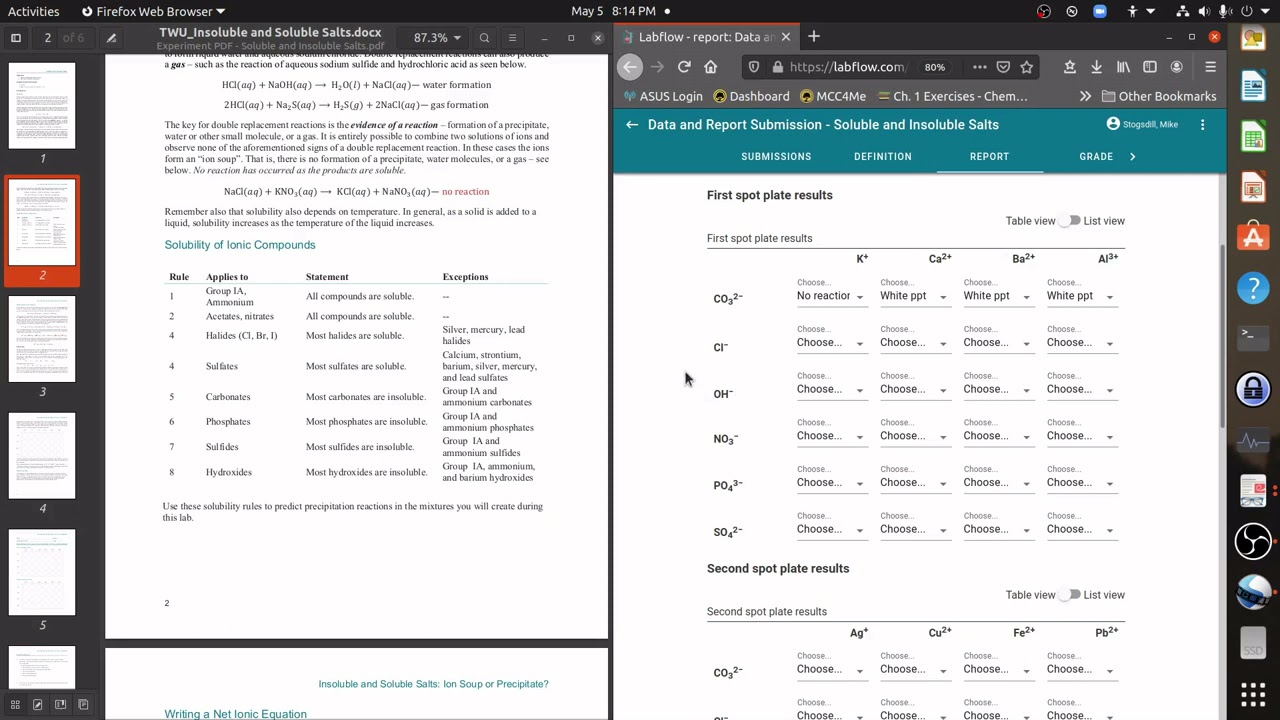Bookmark this page with star icon
Viewport: 1280px width, 720px height.
coord(1027,67)
